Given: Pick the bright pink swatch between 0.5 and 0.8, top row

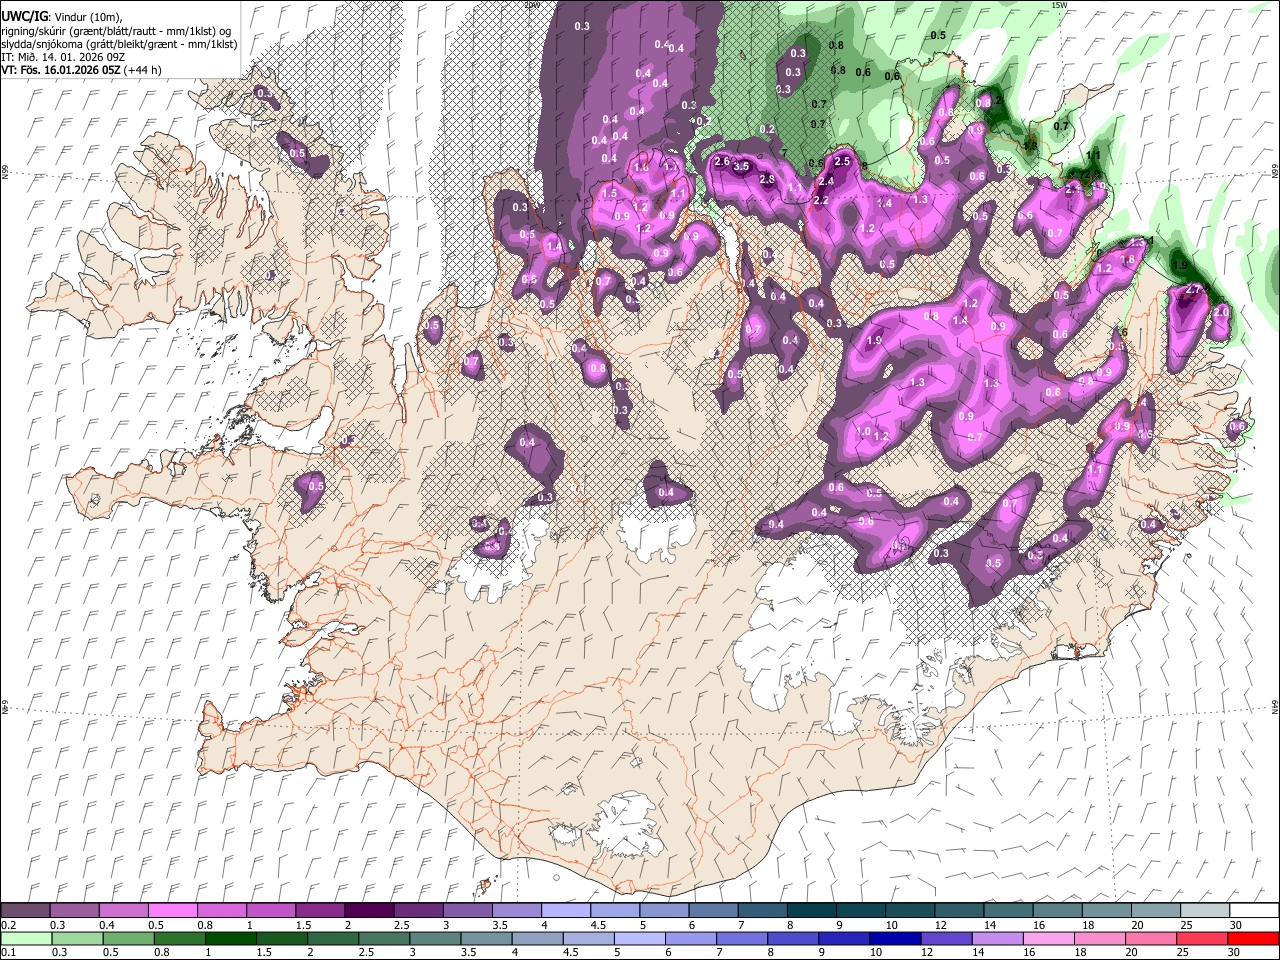Looking at the screenshot, I should (174, 910).
